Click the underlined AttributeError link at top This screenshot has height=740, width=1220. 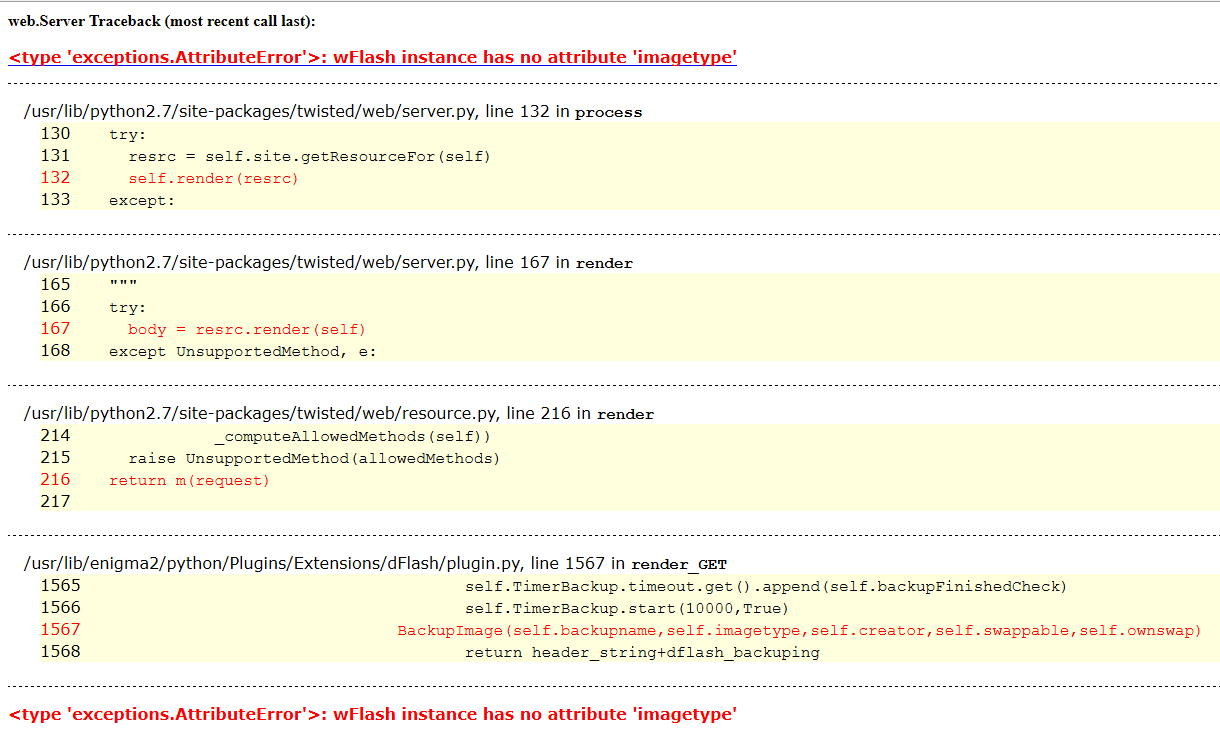pos(372,57)
